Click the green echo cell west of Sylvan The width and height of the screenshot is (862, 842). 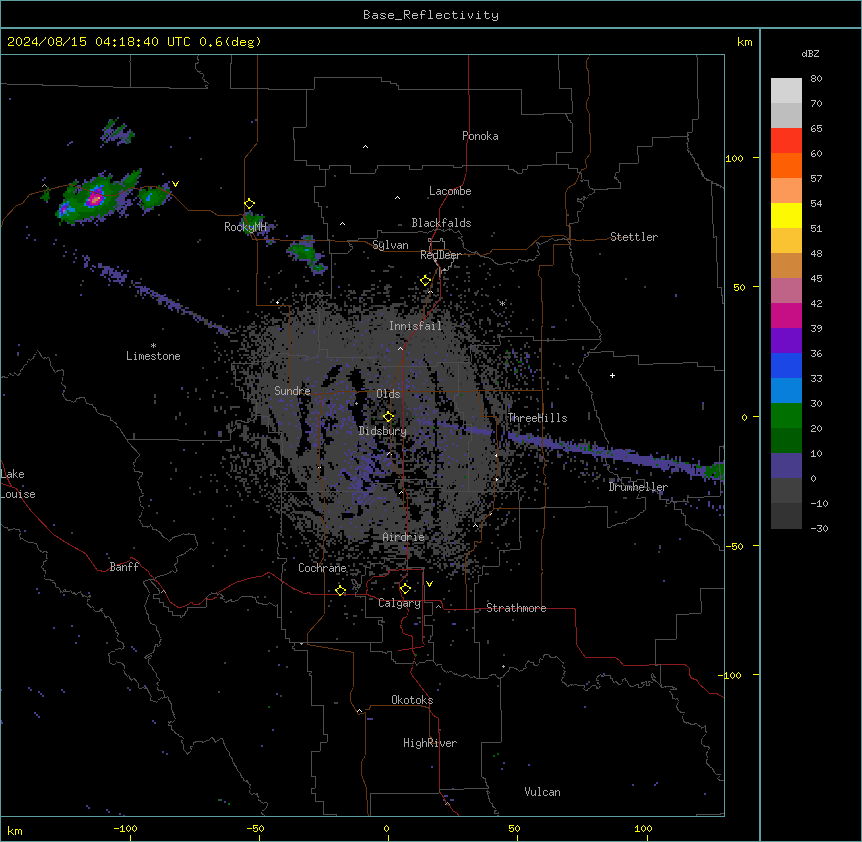305,254
